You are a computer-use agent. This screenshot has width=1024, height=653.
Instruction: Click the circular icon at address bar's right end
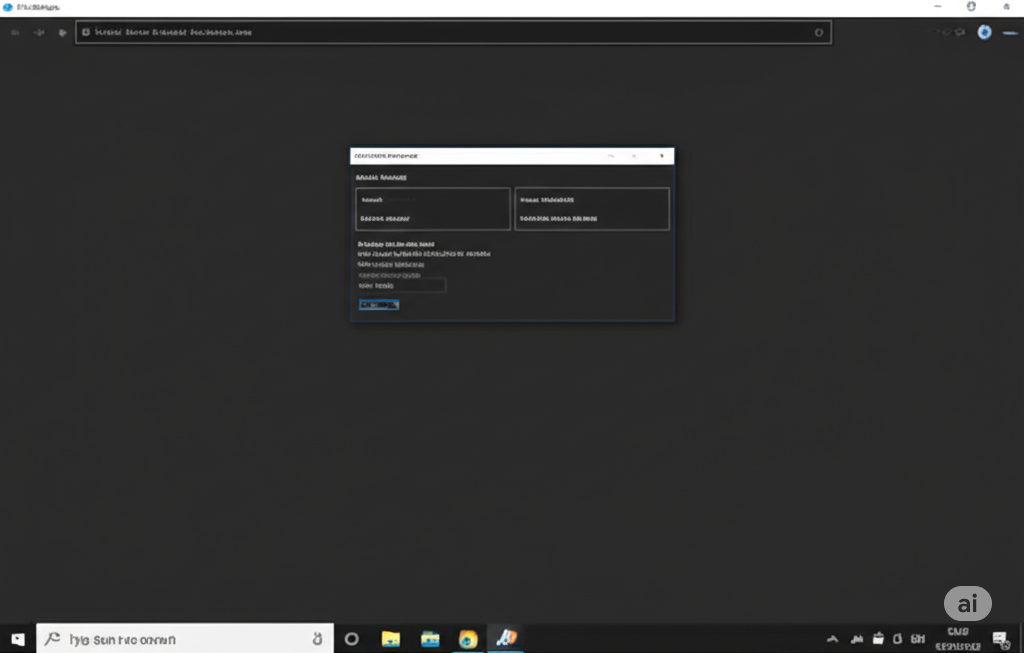[x=818, y=32]
